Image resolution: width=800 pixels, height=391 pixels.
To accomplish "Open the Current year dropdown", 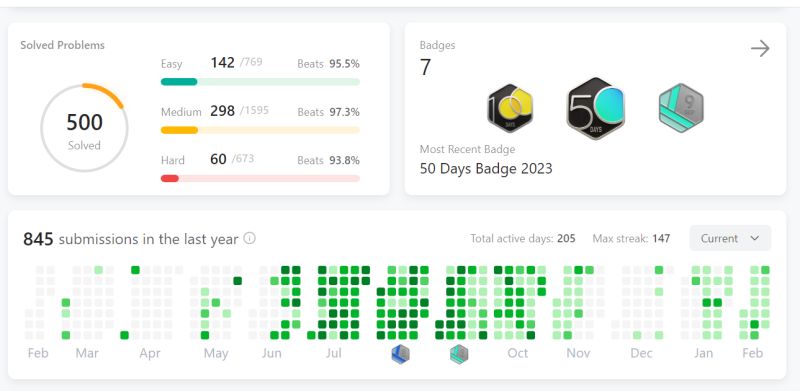I will [730, 238].
